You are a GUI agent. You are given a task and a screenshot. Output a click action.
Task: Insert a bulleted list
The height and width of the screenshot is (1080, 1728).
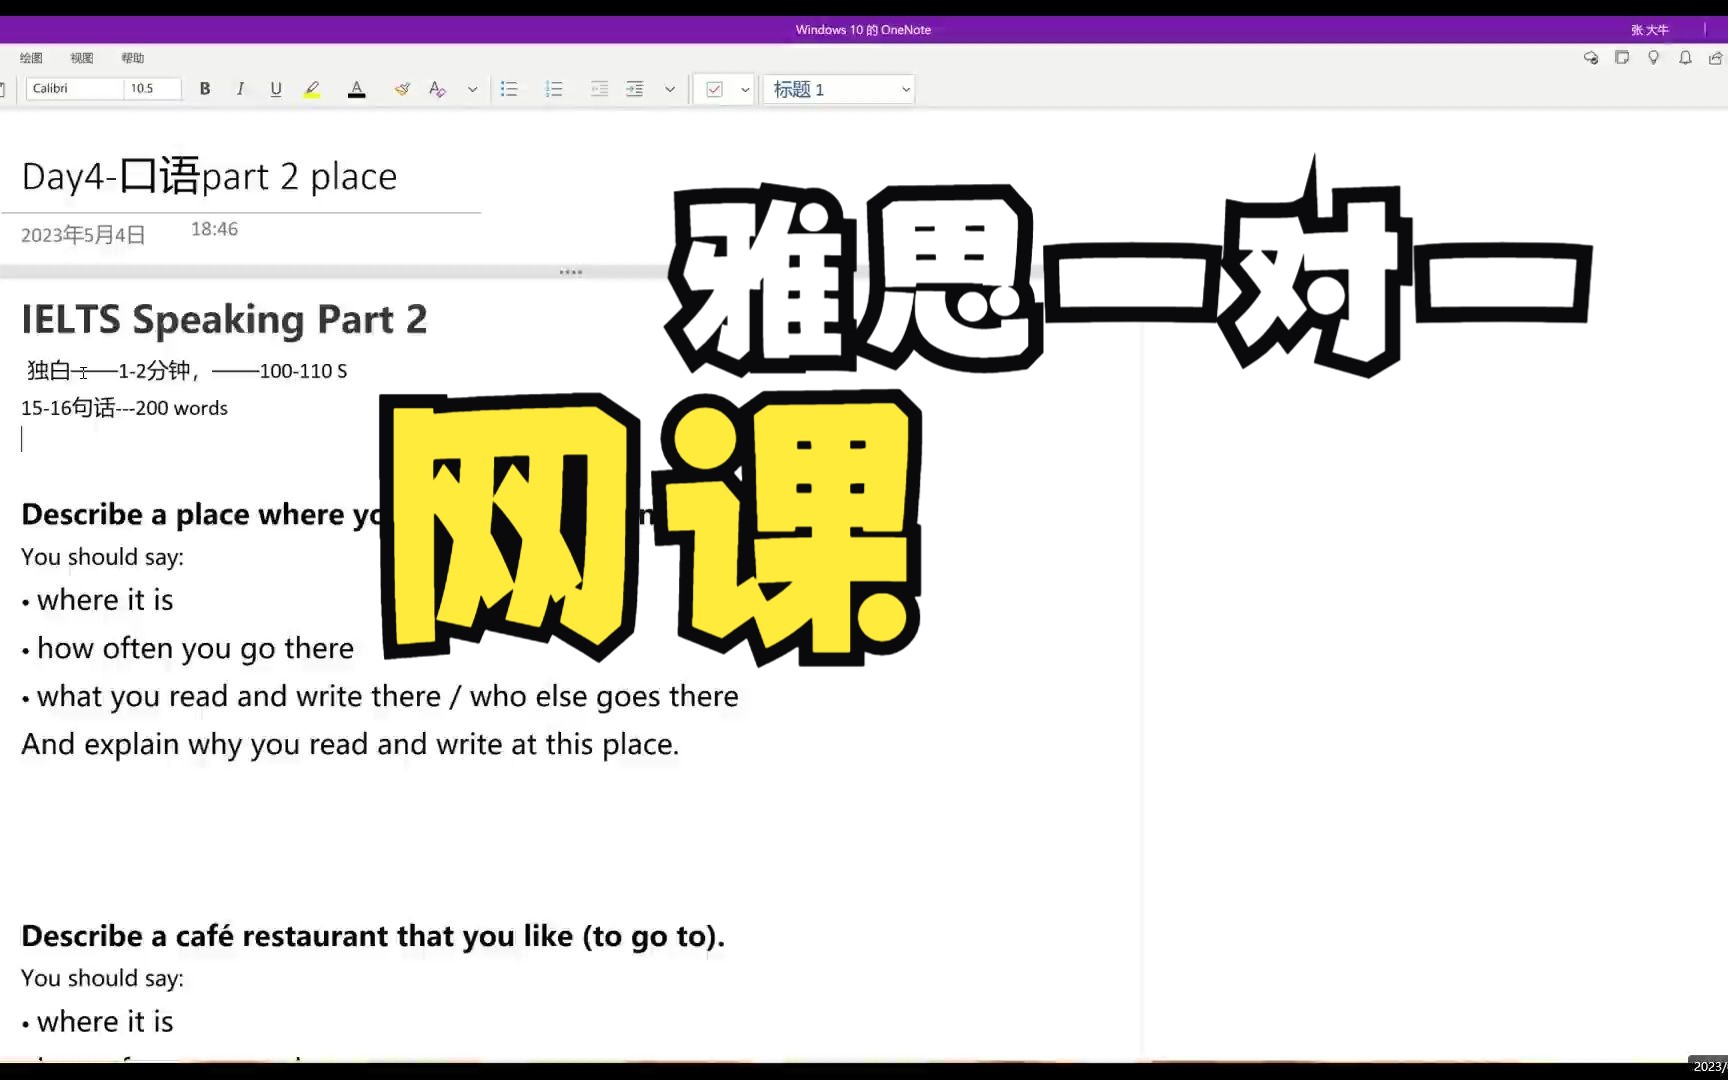pos(509,89)
